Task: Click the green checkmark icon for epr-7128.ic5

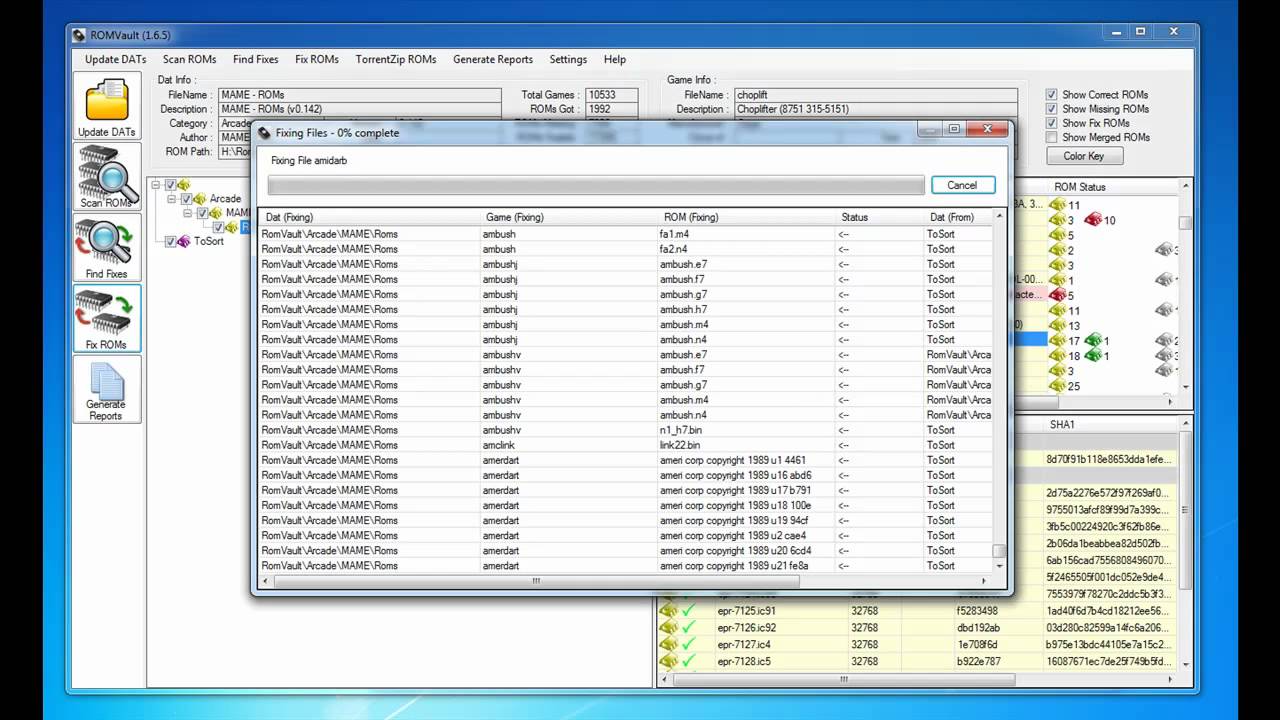Action: point(688,662)
